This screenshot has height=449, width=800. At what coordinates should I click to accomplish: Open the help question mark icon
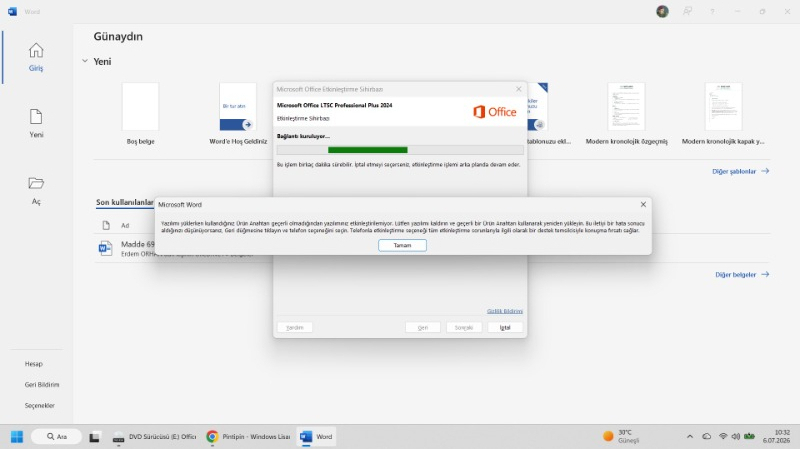coord(712,11)
